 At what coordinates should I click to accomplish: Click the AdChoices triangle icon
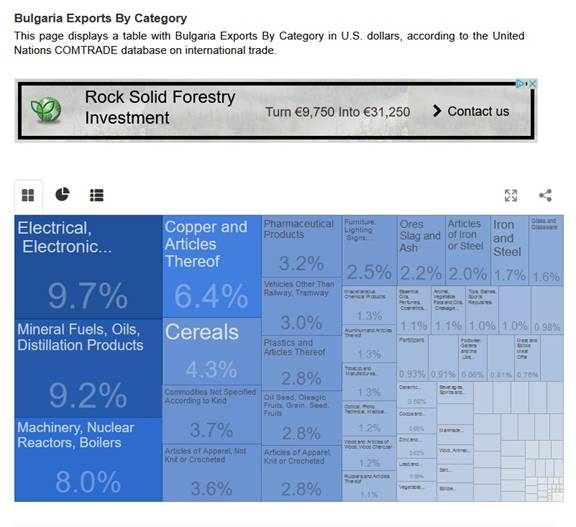(521, 84)
